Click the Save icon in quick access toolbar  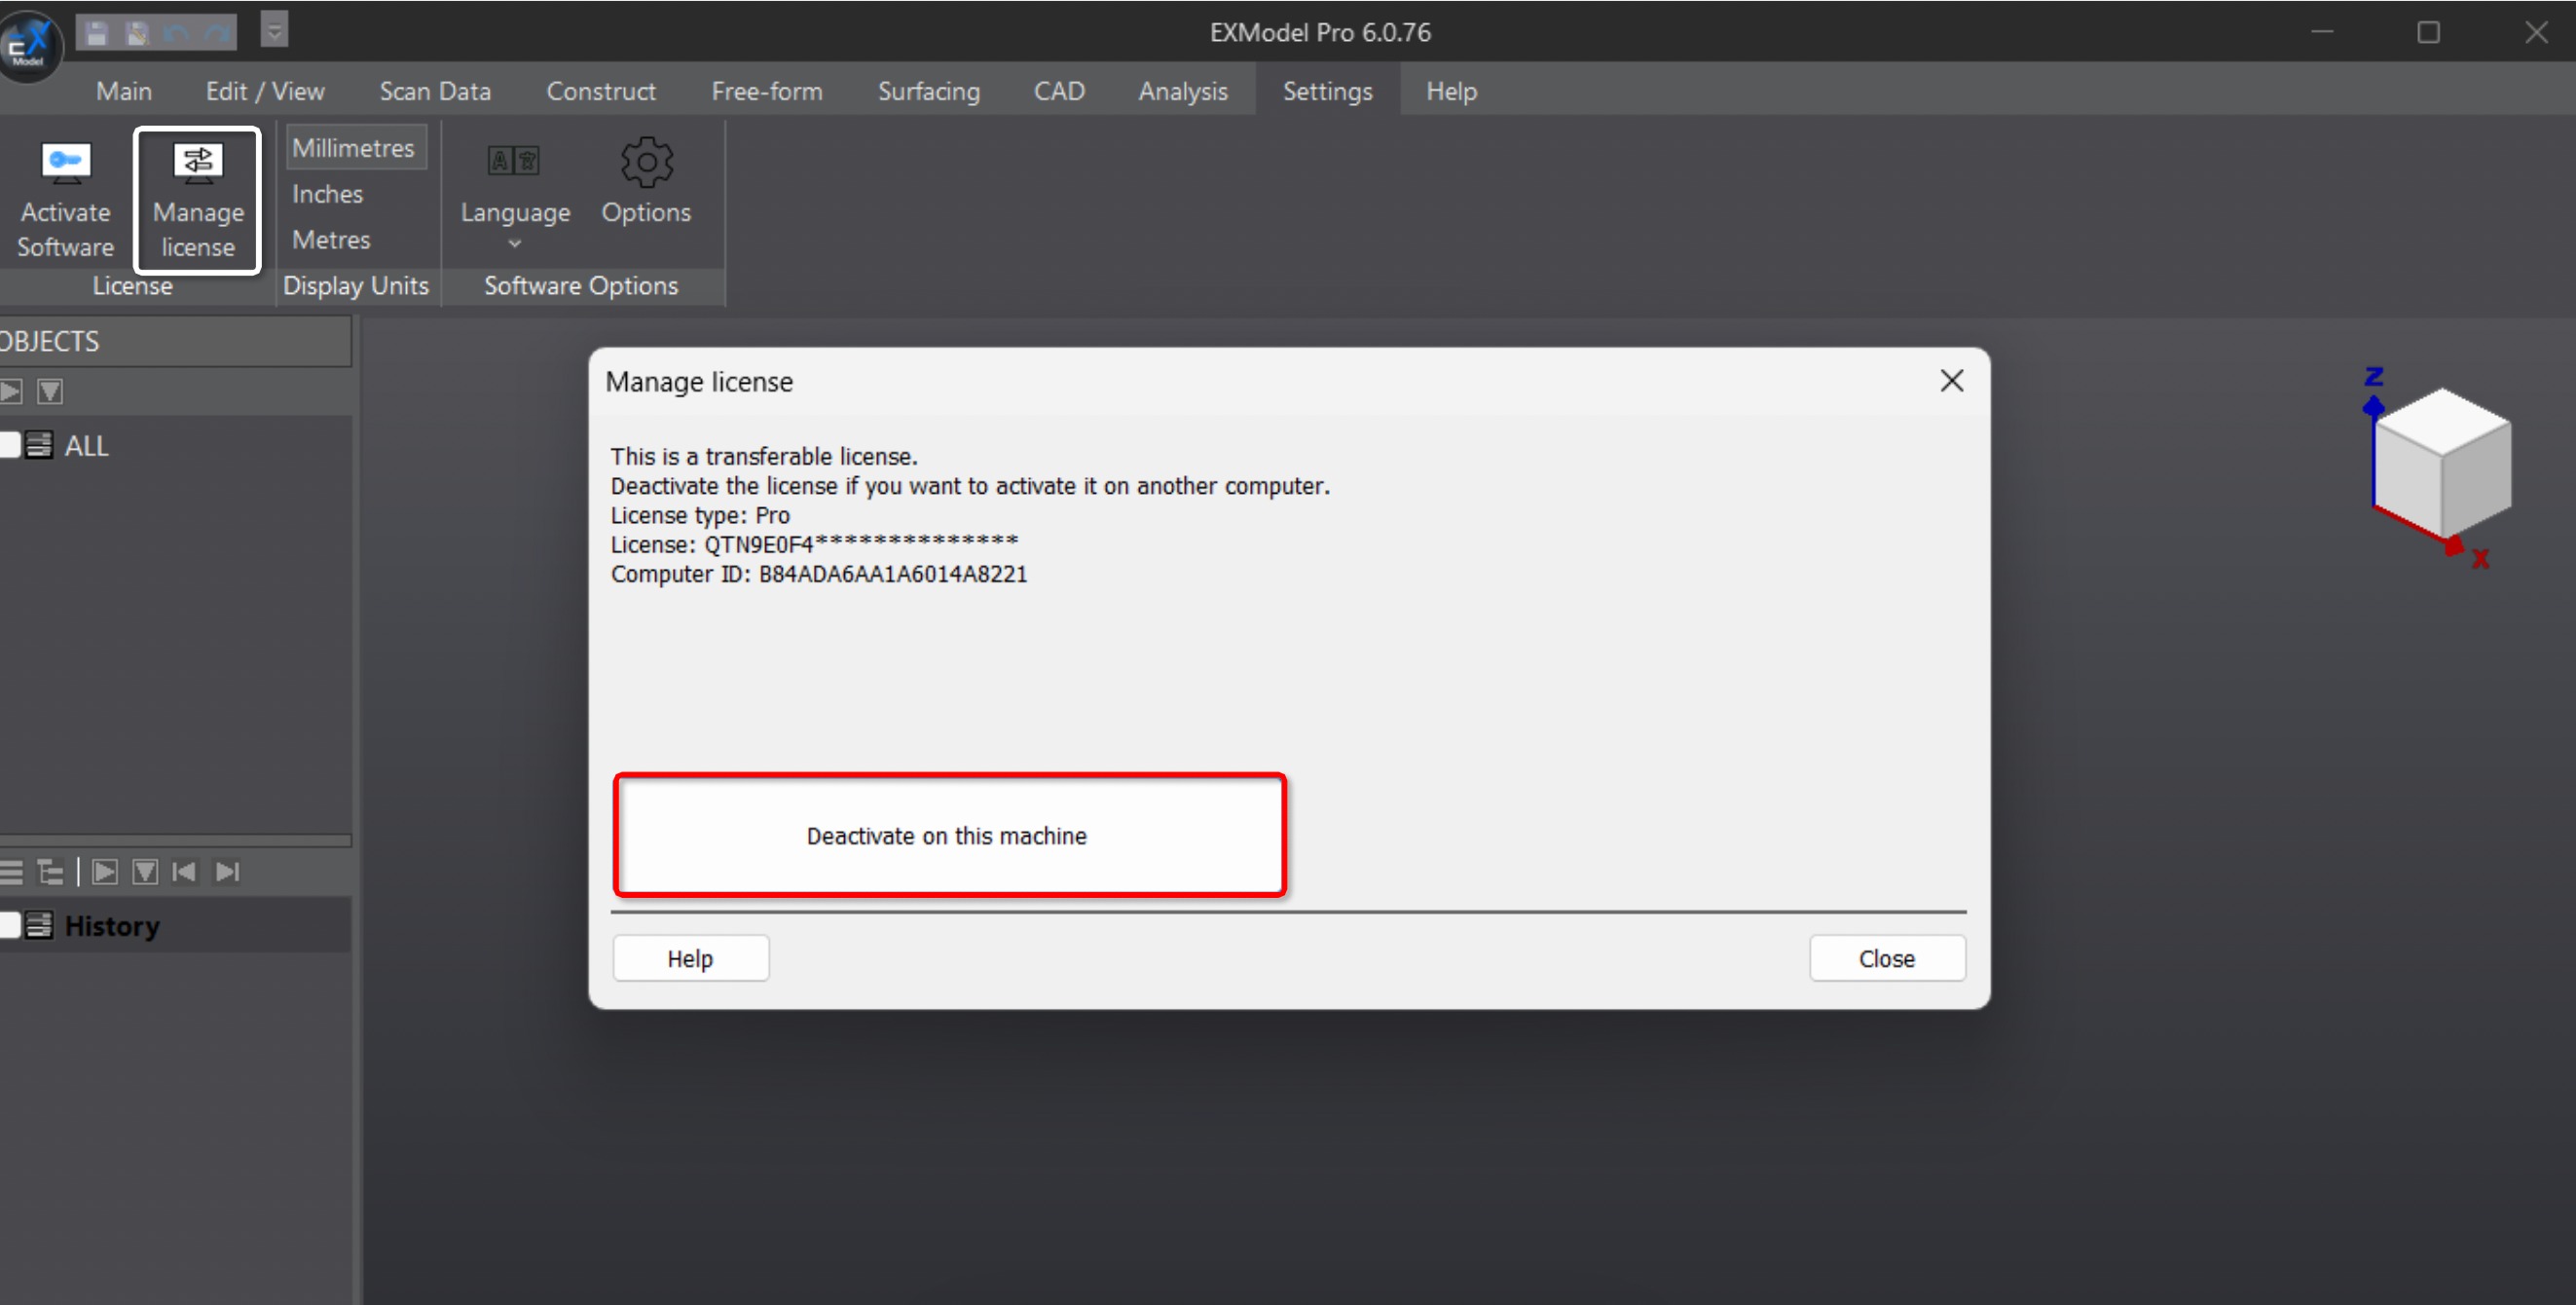(x=97, y=33)
